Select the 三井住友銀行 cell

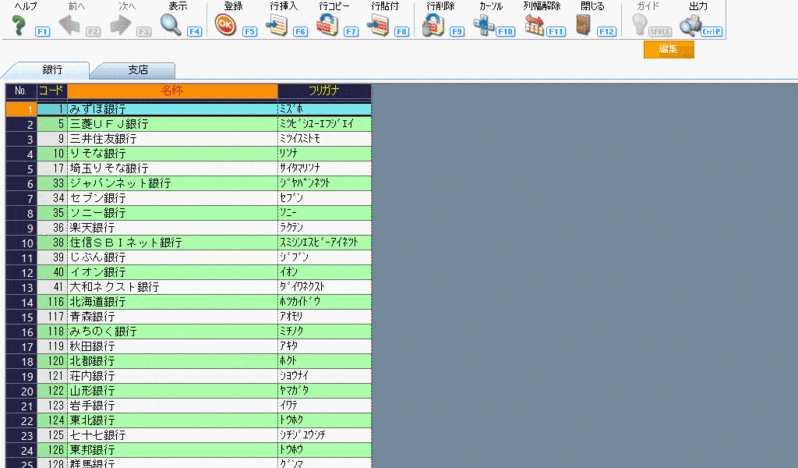click(173, 139)
